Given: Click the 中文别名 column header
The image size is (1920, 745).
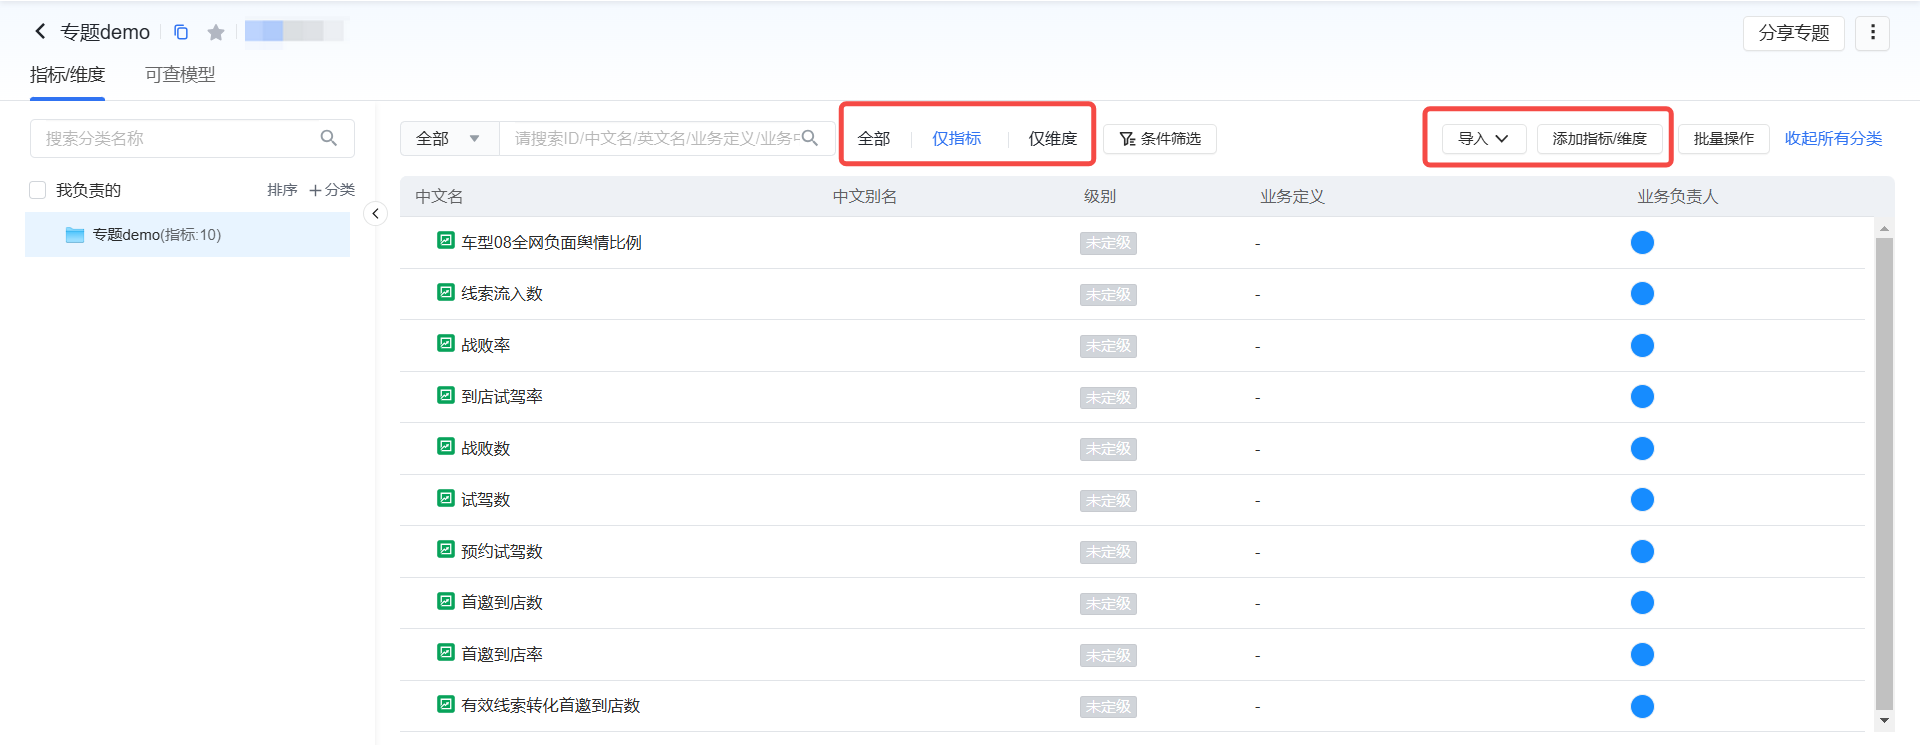Looking at the screenshot, I should pos(865,196).
